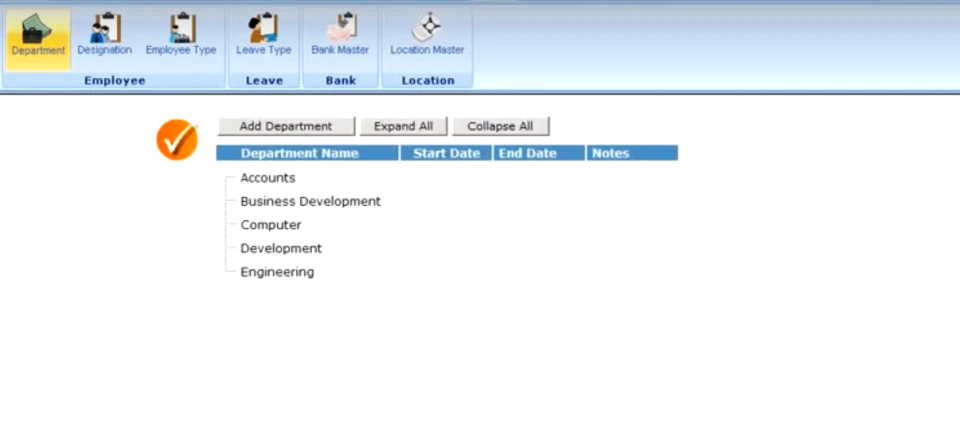Select the Engineering department node
The height and width of the screenshot is (430, 960).
click(x=277, y=272)
